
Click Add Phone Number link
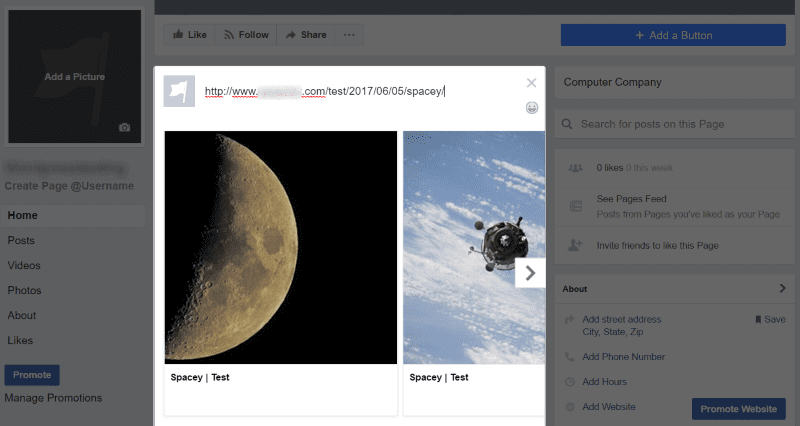(623, 357)
